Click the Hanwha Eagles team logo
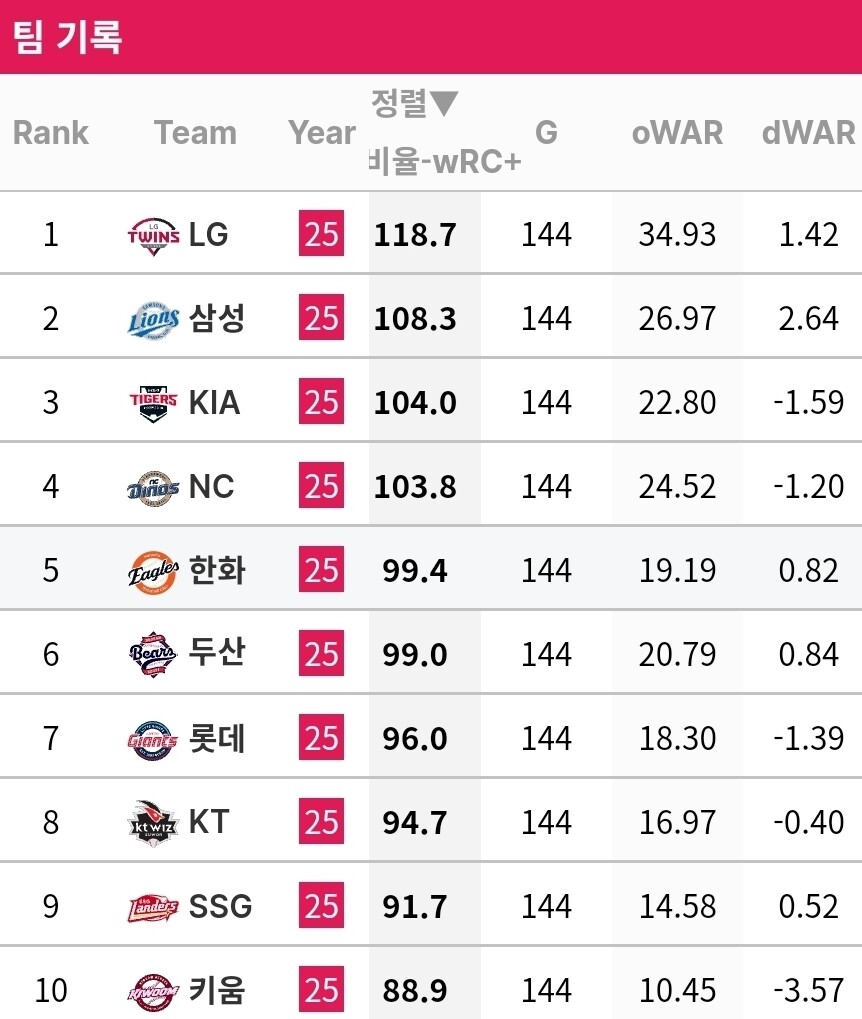 (154, 571)
